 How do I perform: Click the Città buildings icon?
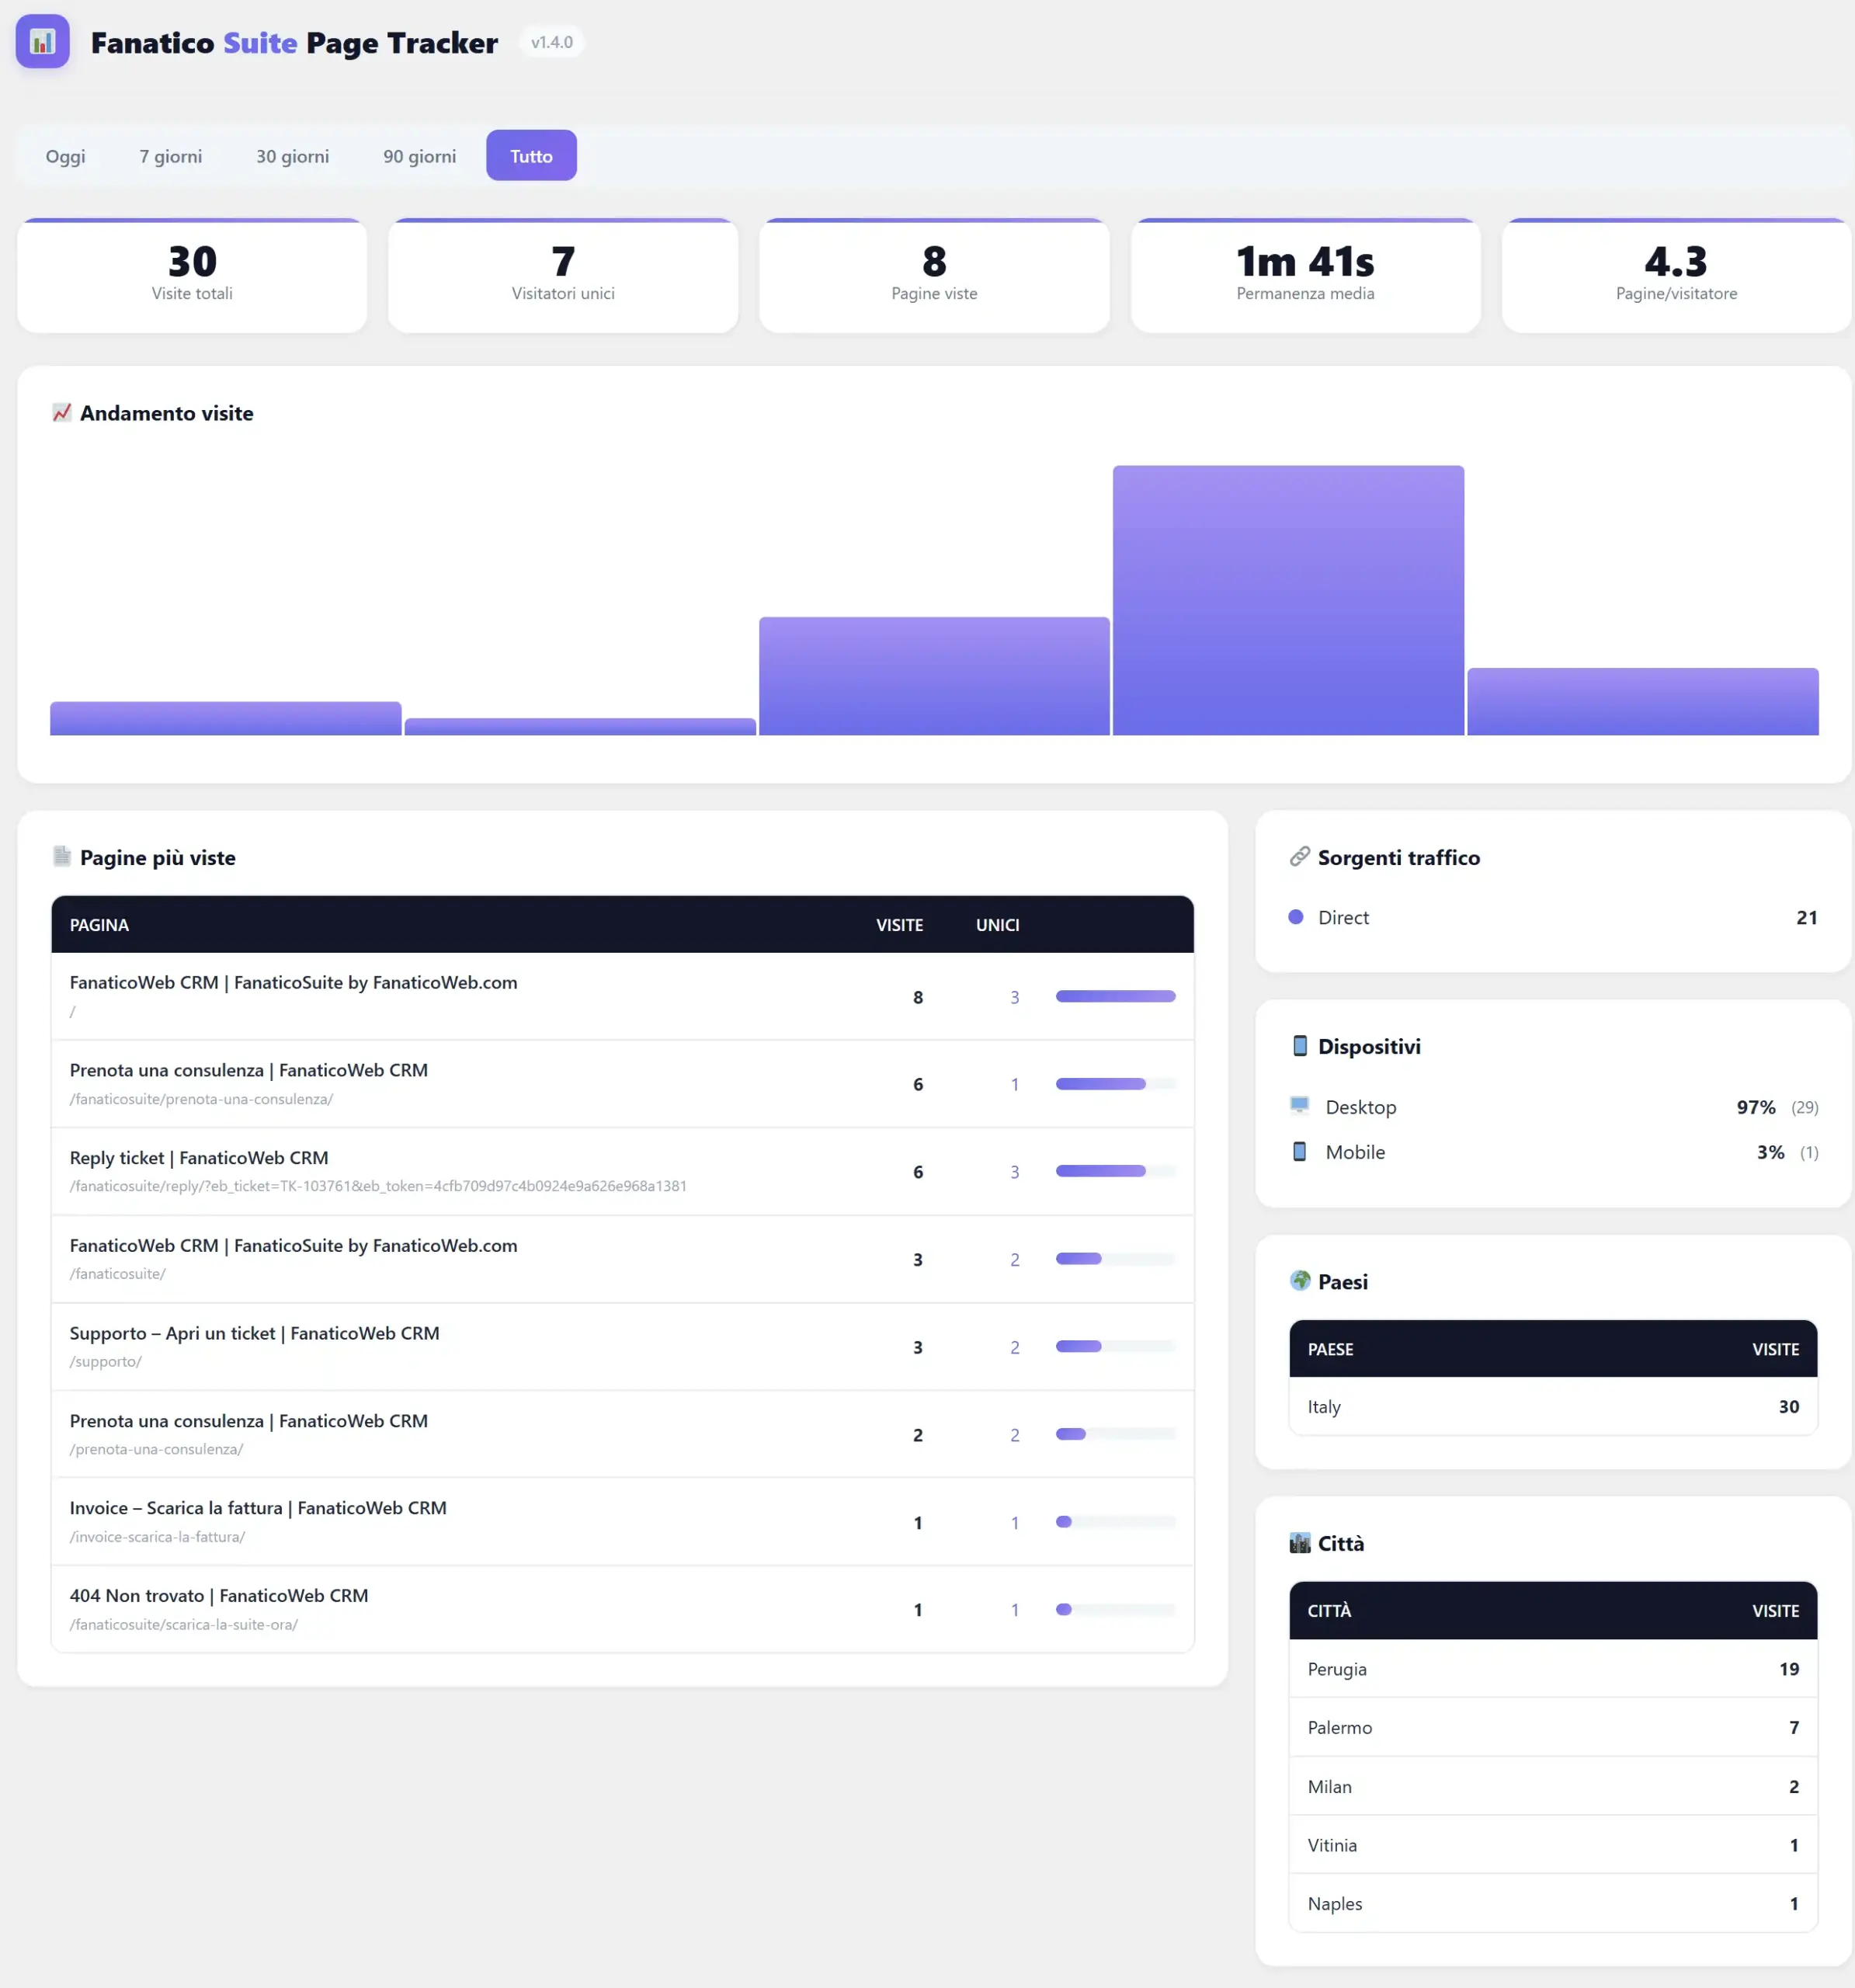pos(1299,1543)
